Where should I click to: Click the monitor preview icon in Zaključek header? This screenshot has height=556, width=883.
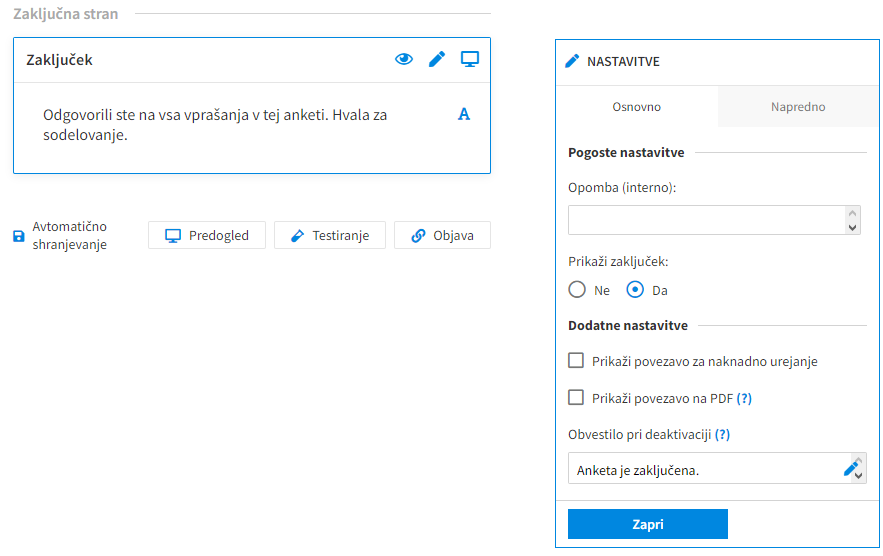coord(470,59)
